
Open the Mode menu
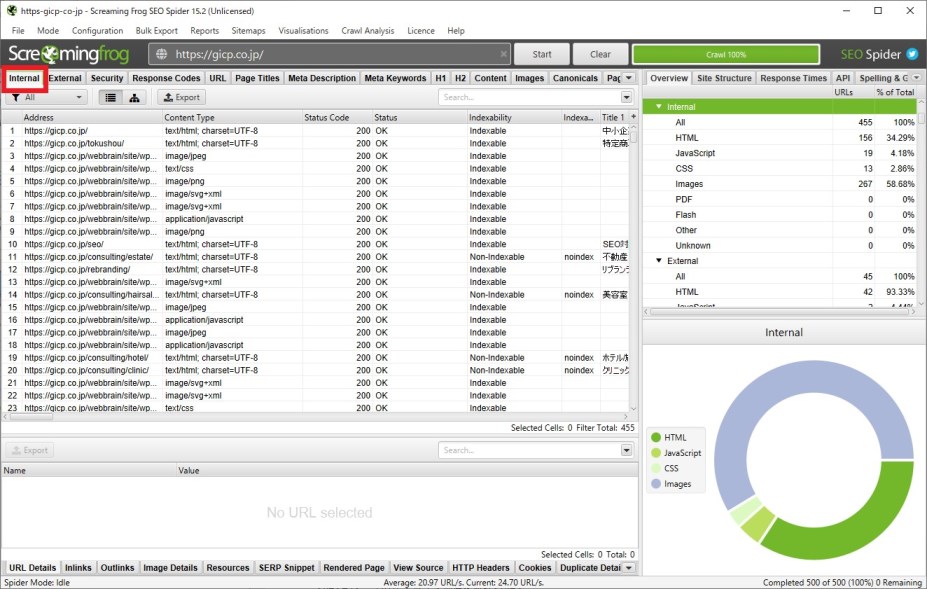[48, 31]
